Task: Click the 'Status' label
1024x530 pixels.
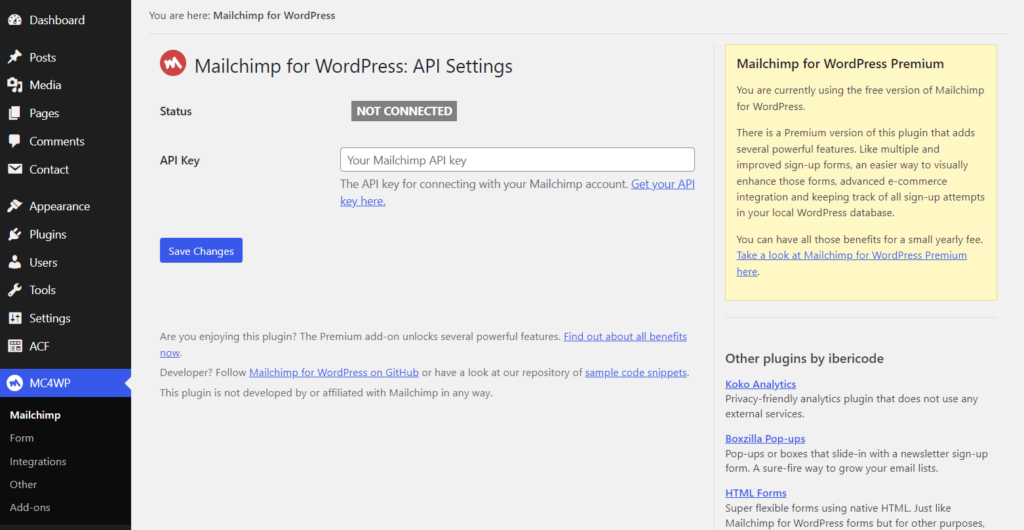Action: click(176, 112)
